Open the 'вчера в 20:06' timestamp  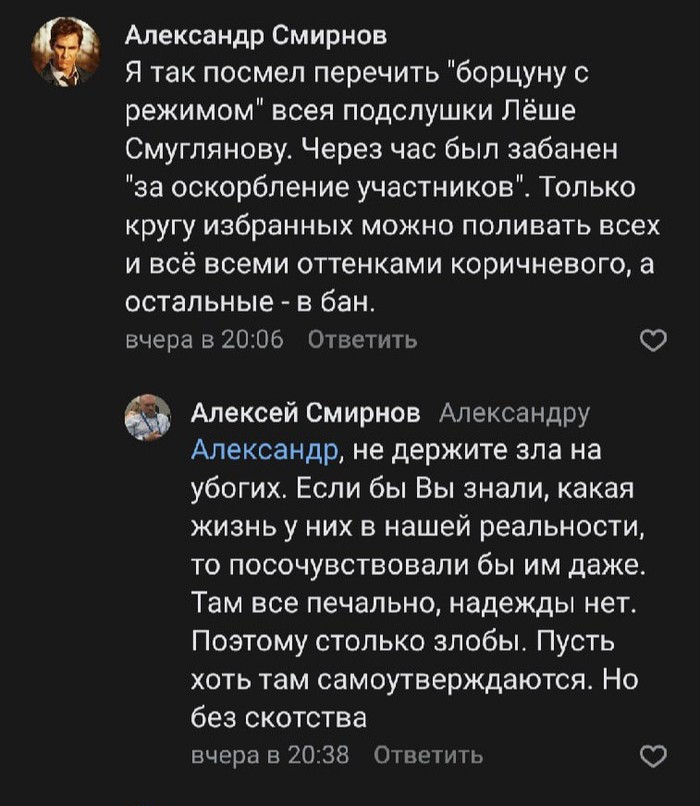[x=203, y=341]
